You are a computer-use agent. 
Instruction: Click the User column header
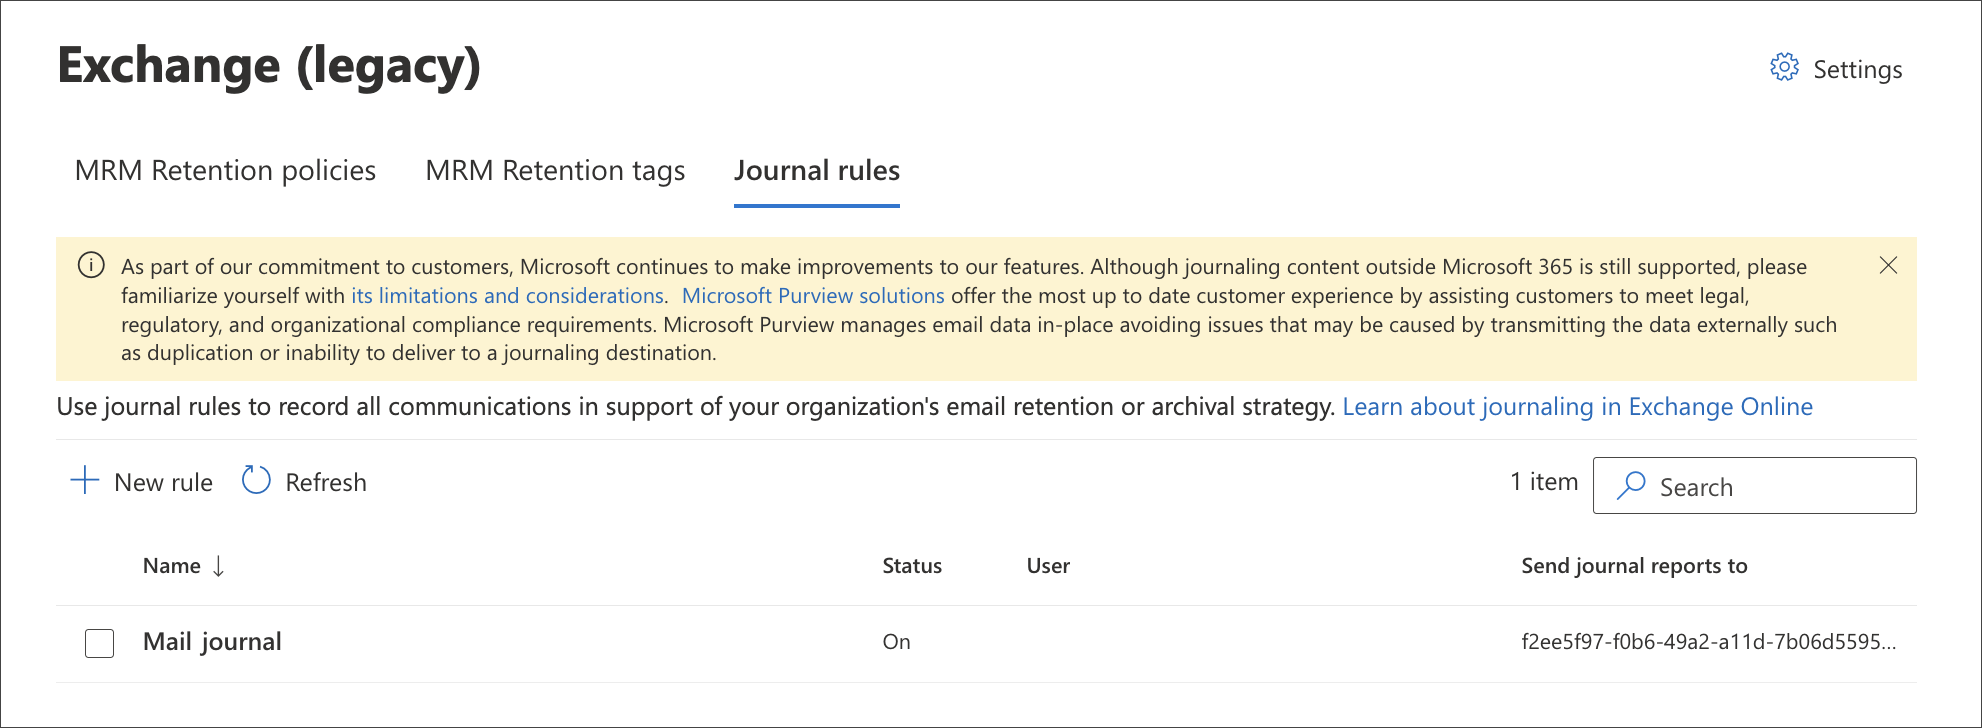click(1048, 566)
